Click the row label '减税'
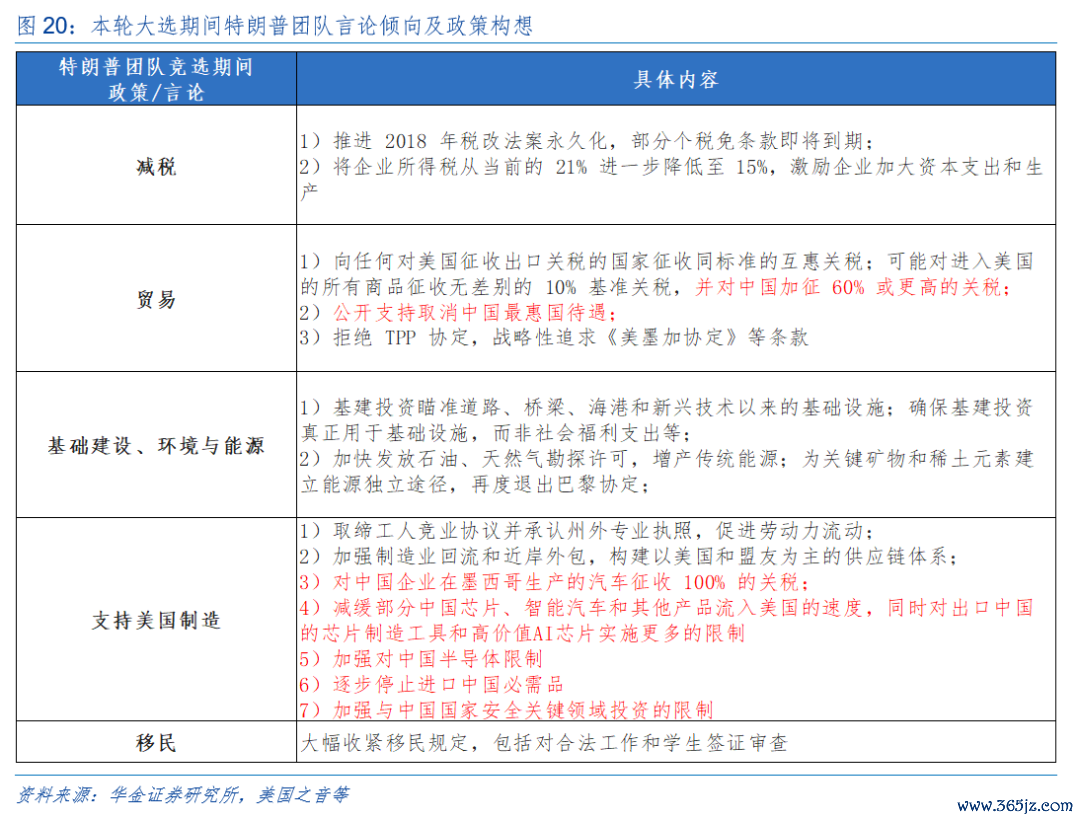This screenshot has width=1080, height=821. coord(156,166)
